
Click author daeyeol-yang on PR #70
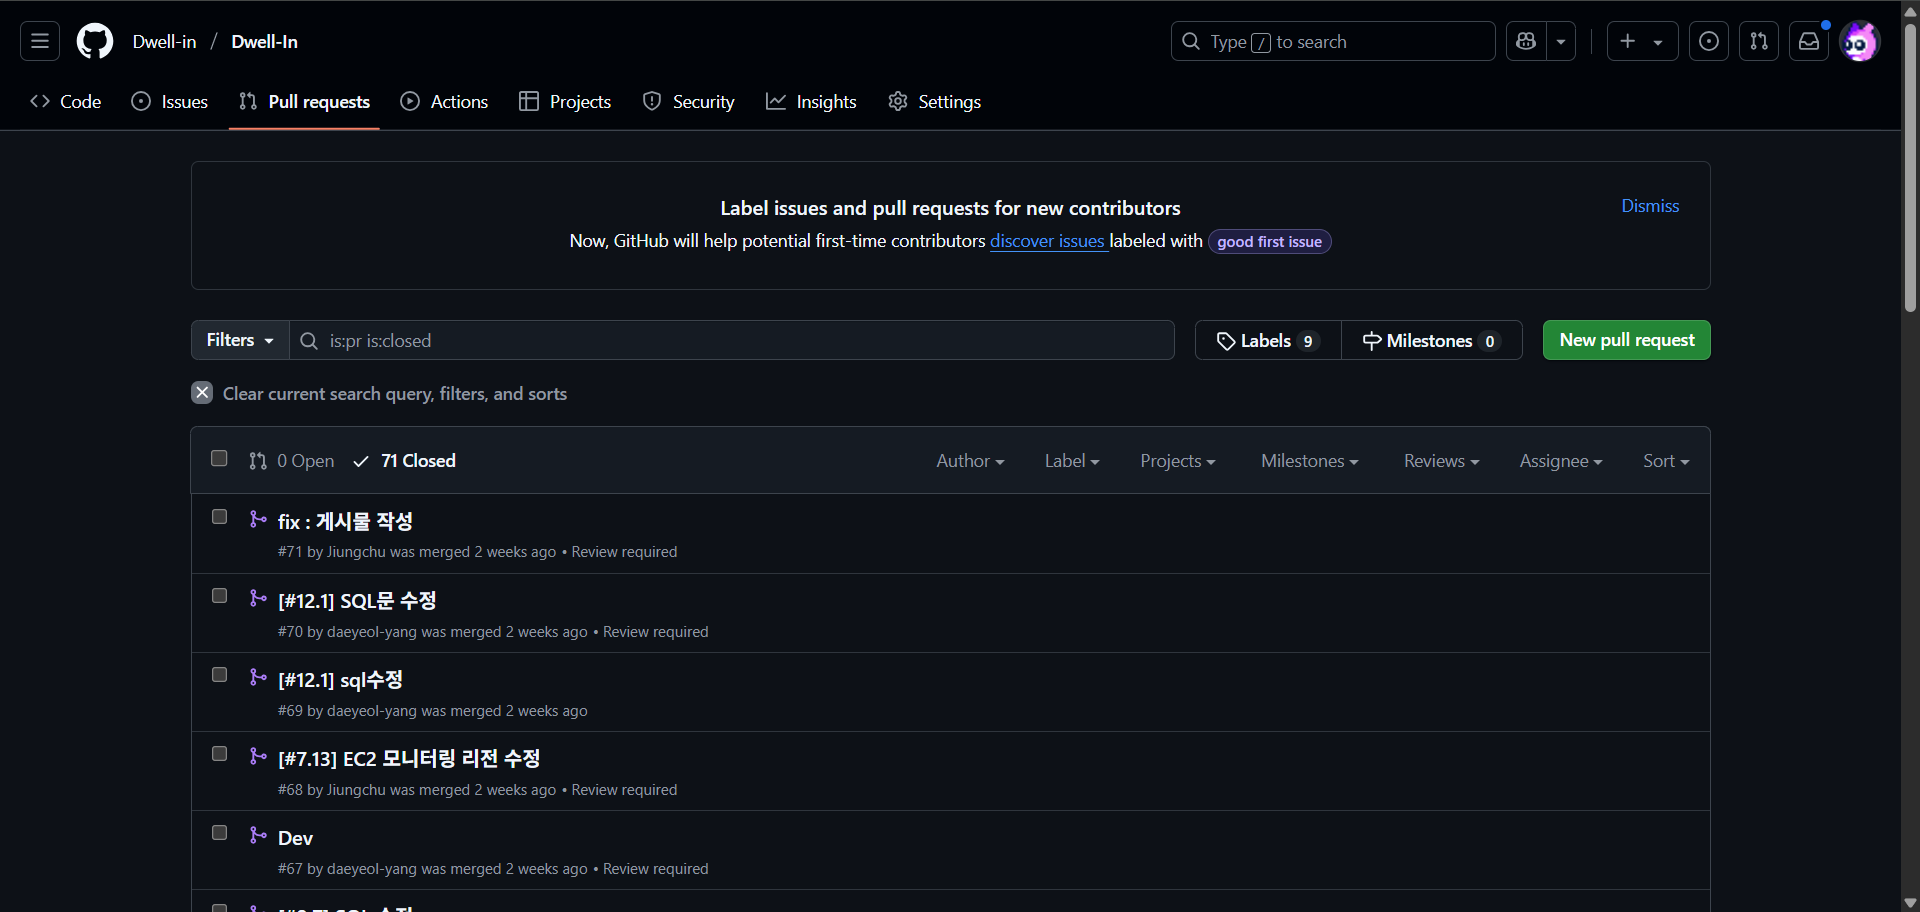click(x=372, y=632)
